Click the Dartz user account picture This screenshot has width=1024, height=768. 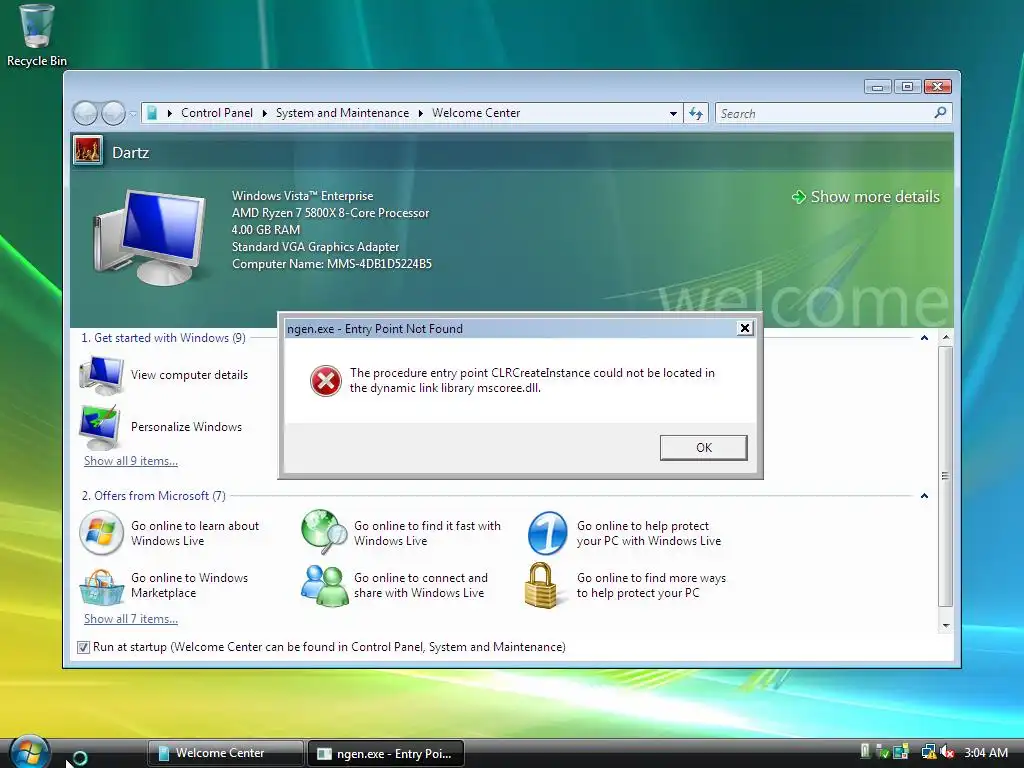(x=88, y=152)
